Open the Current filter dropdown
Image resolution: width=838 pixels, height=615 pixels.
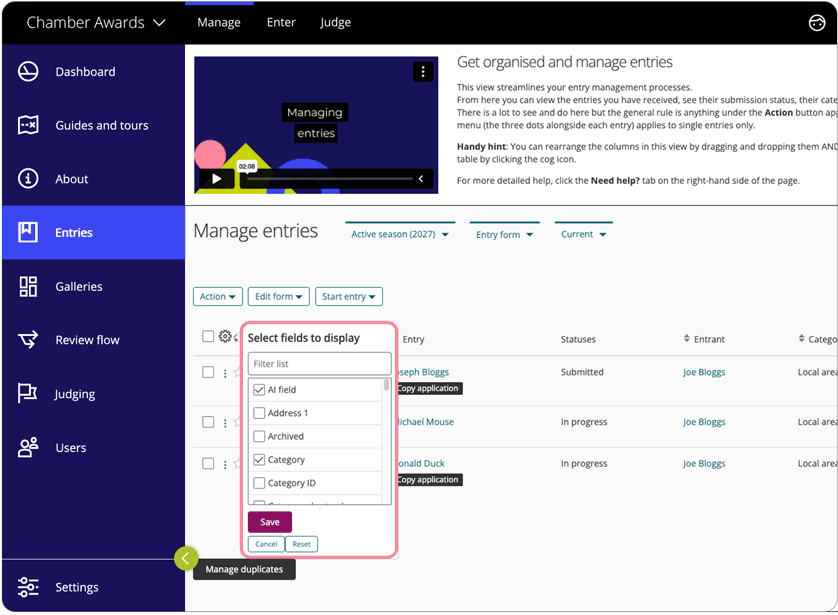coord(584,234)
